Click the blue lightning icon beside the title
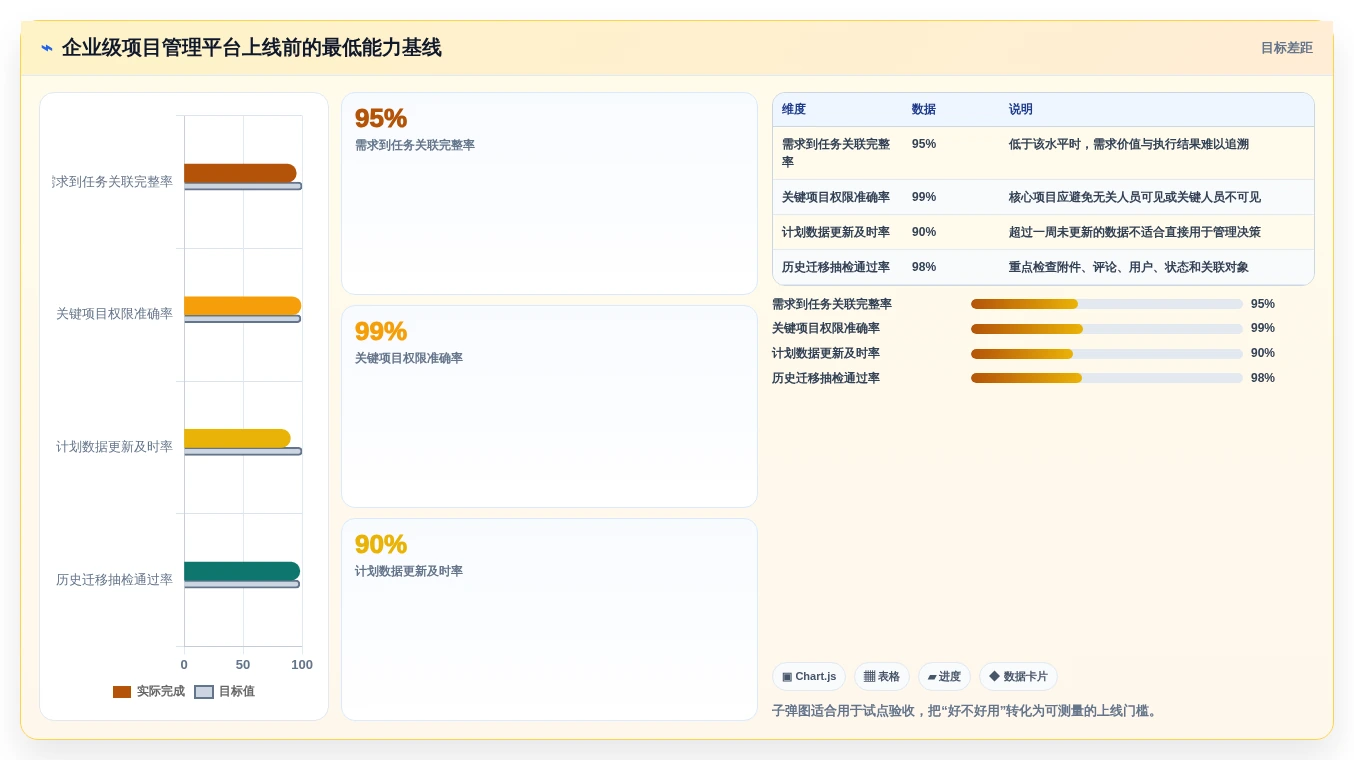Screen dimensions: 1354x760 click(47, 48)
